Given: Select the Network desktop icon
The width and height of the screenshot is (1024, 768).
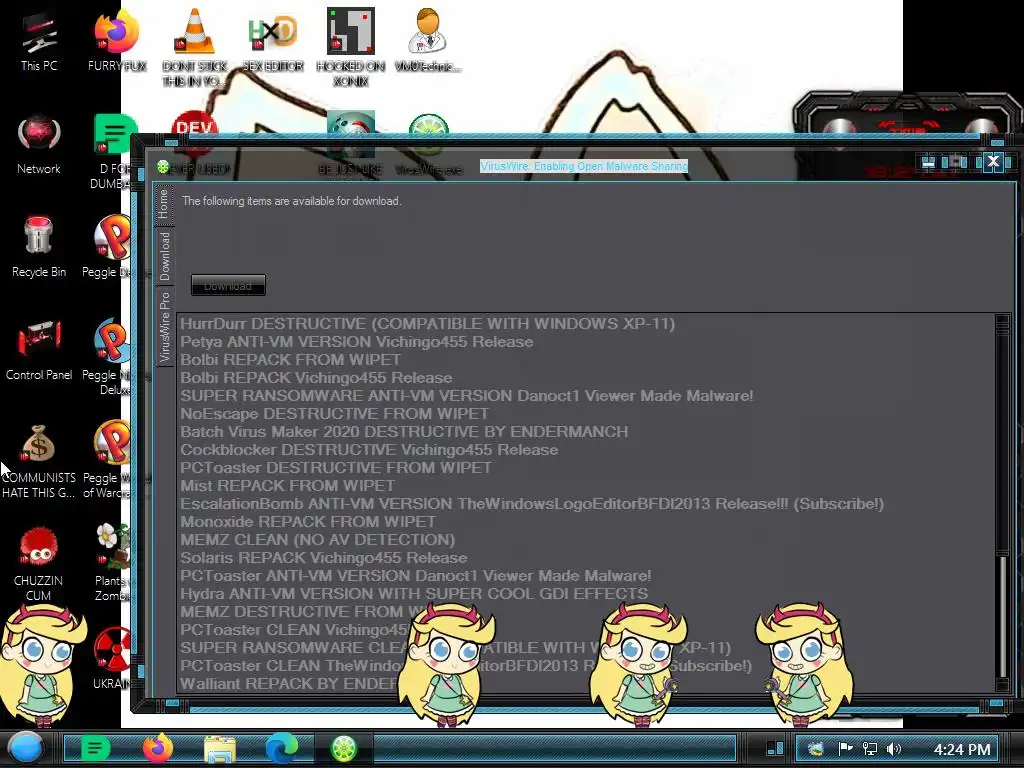Looking at the screenshot, I should coord(39,145).
